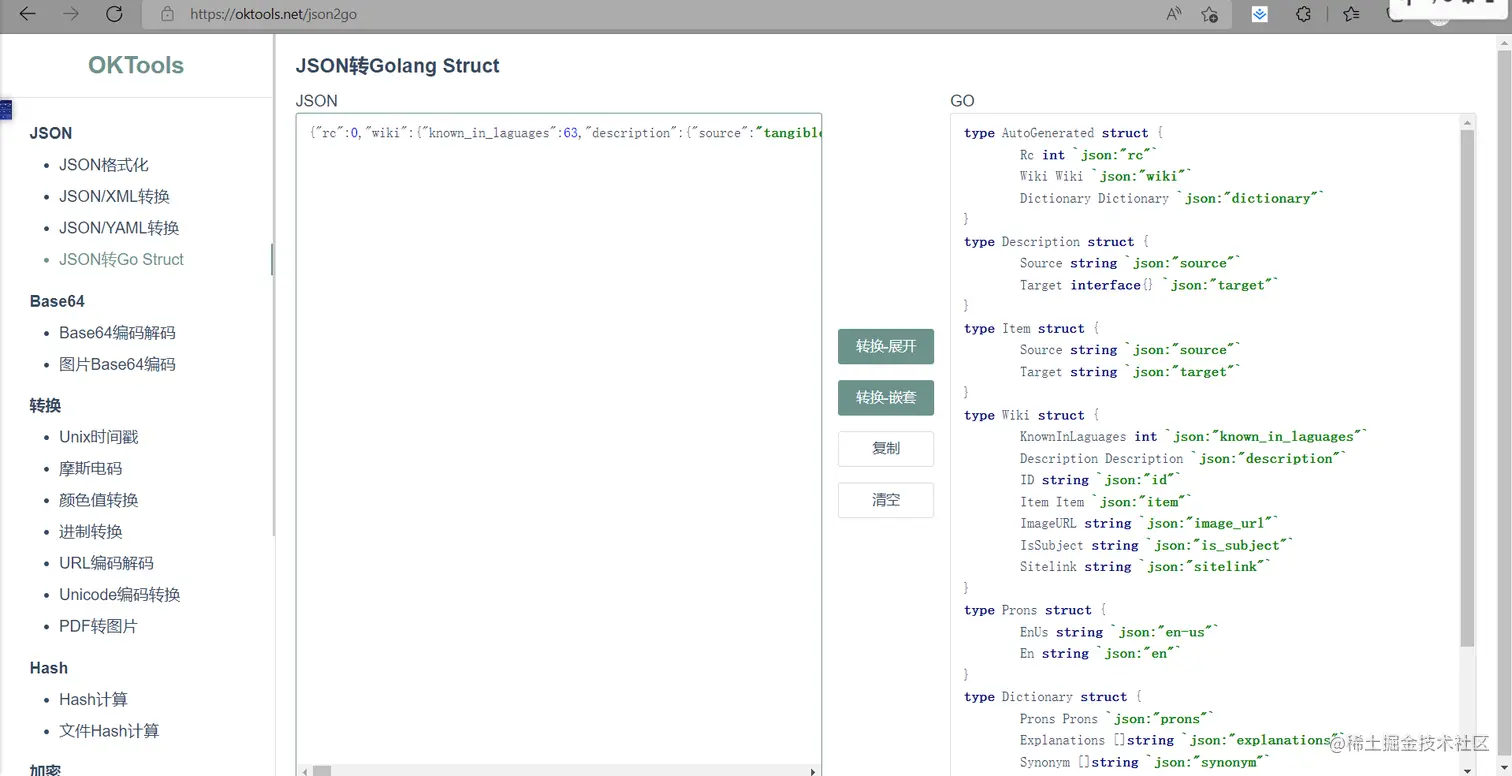Click the 'type Prons struct' line

(1035, 610)
